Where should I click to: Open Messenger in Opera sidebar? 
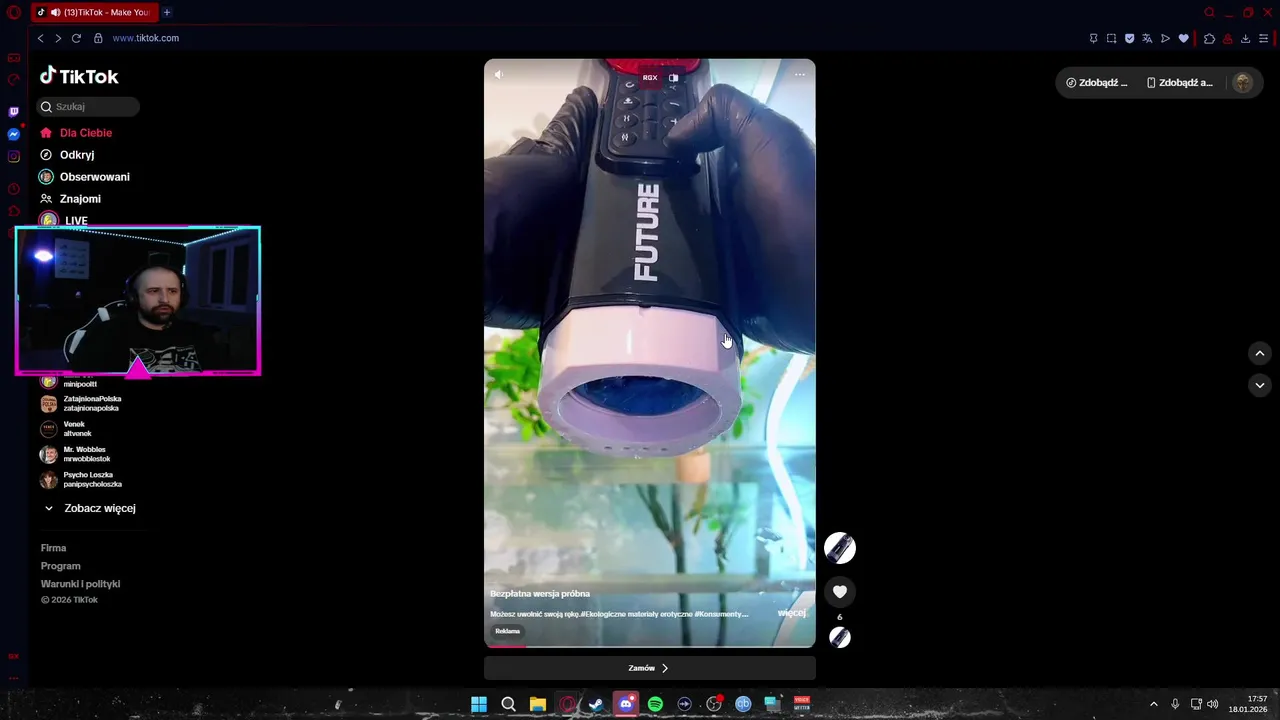coord(14,134)
